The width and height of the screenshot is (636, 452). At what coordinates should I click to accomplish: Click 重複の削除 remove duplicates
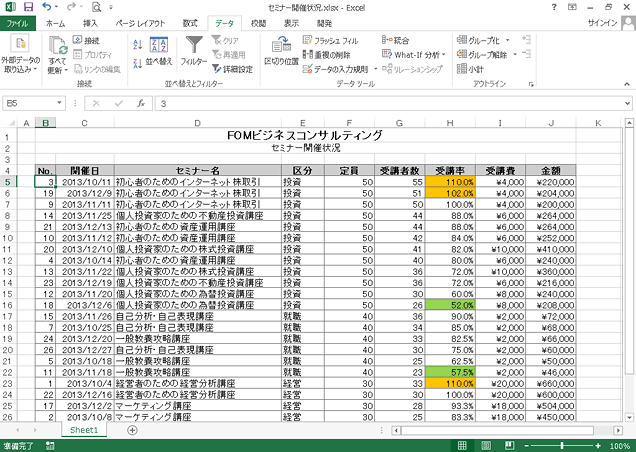click(x=327, y=55)
